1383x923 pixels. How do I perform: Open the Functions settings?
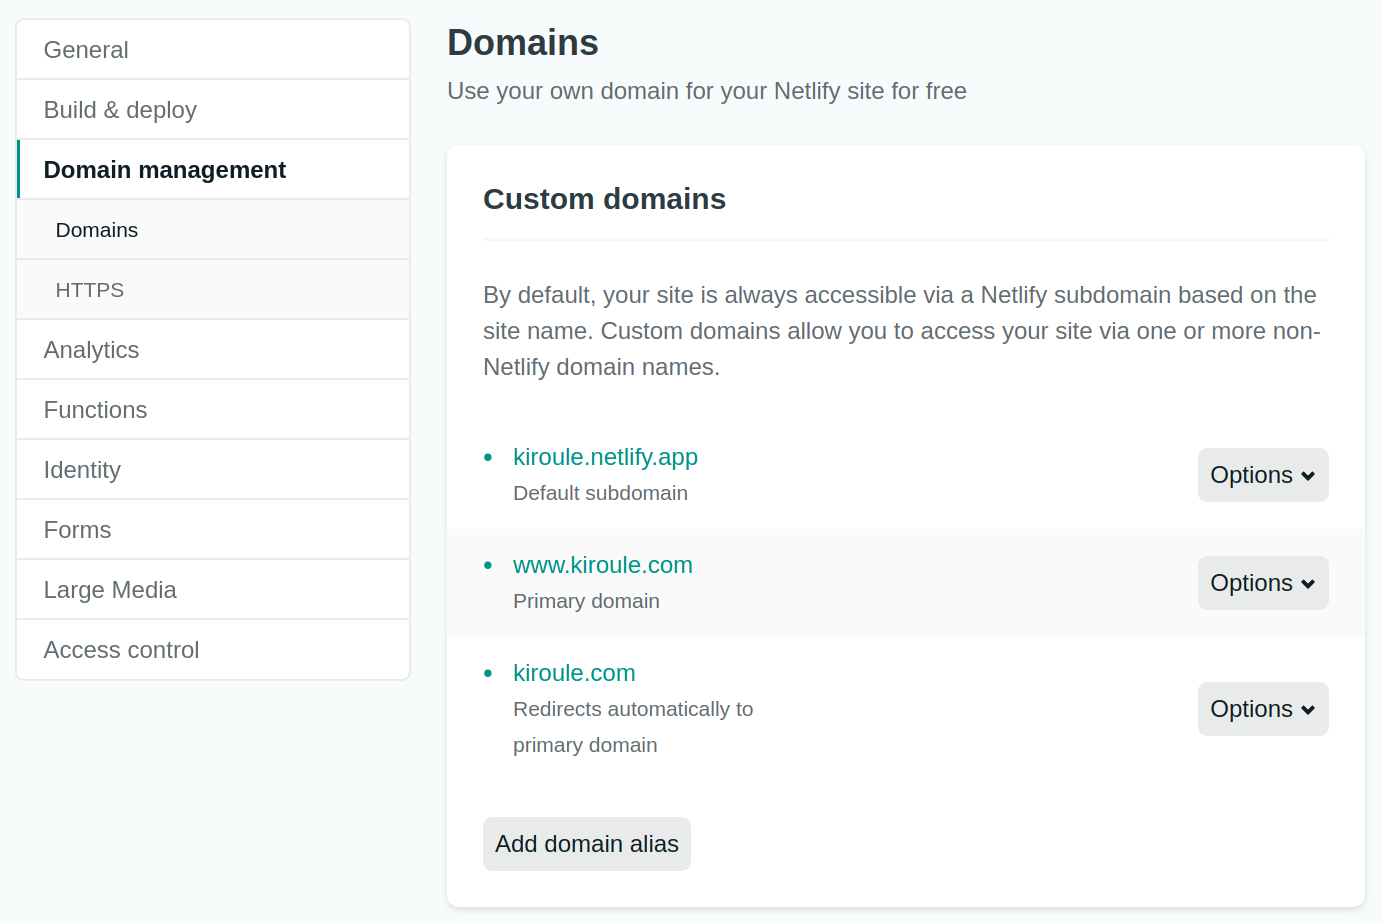[213, 410]
